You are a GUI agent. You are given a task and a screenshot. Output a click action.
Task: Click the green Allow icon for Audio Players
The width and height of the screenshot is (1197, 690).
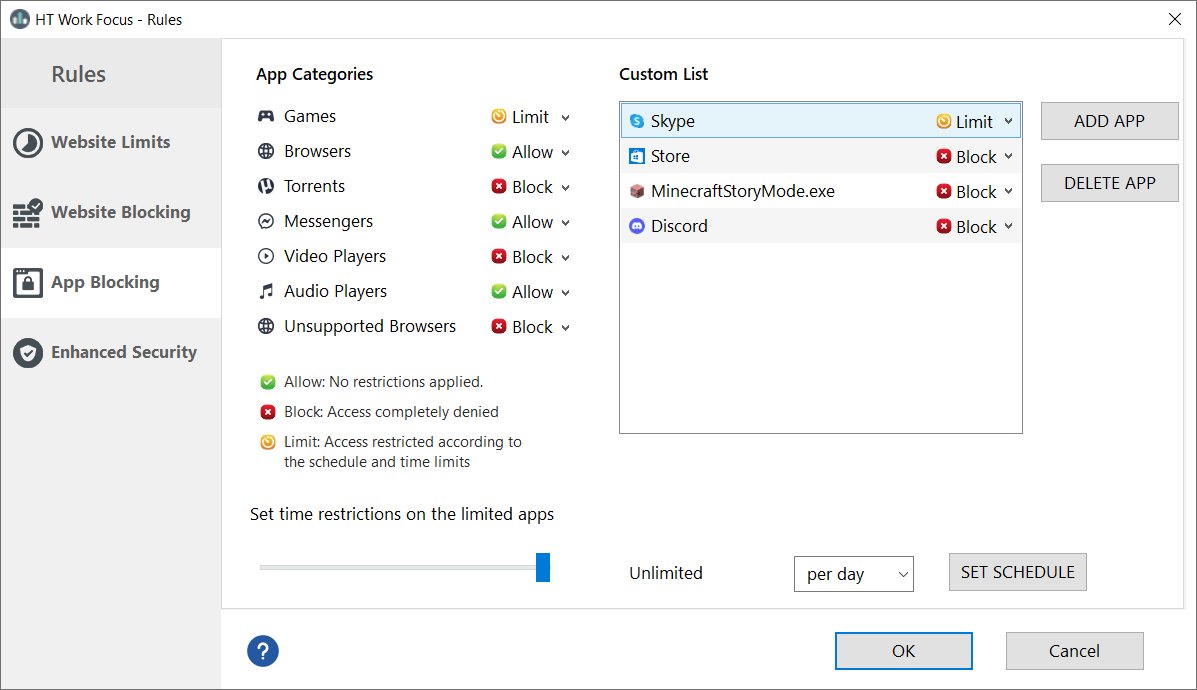(x=498, y=292)
